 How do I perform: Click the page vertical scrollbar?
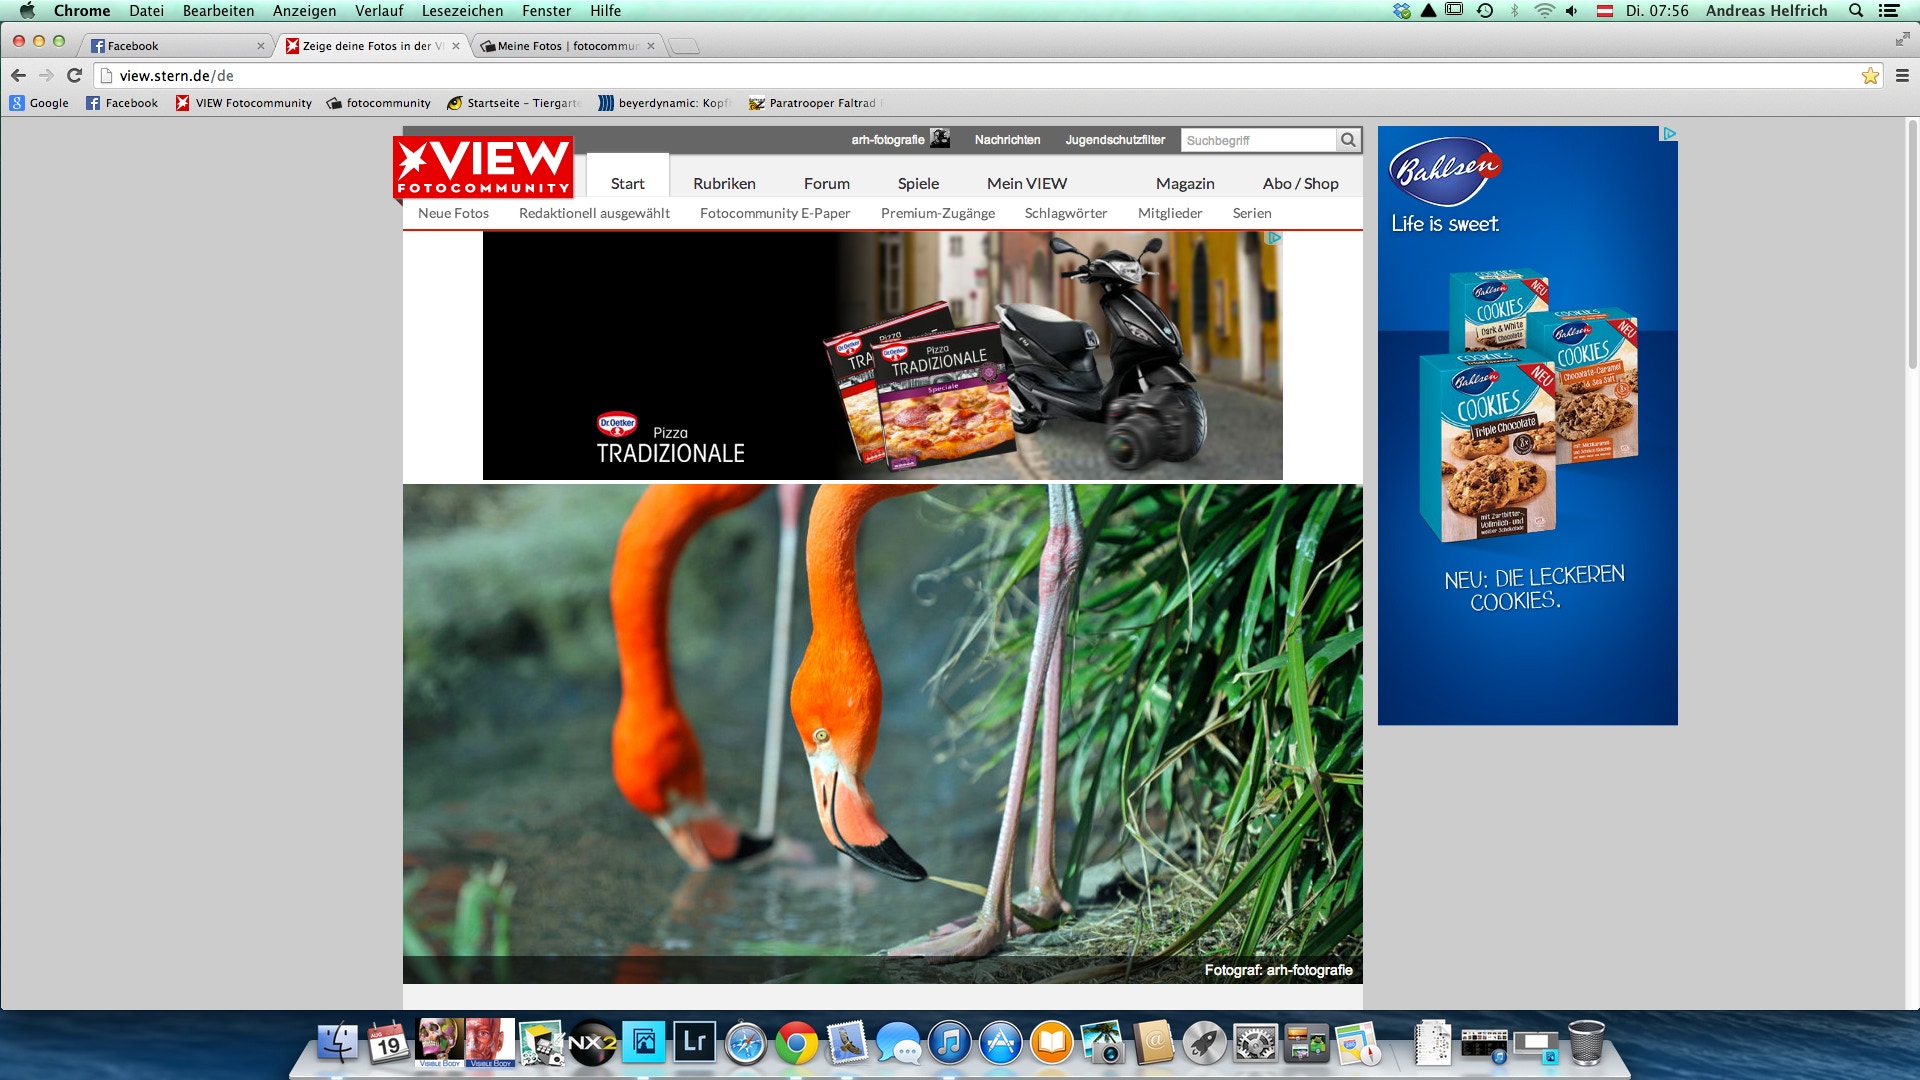(x=1912, y=245)
